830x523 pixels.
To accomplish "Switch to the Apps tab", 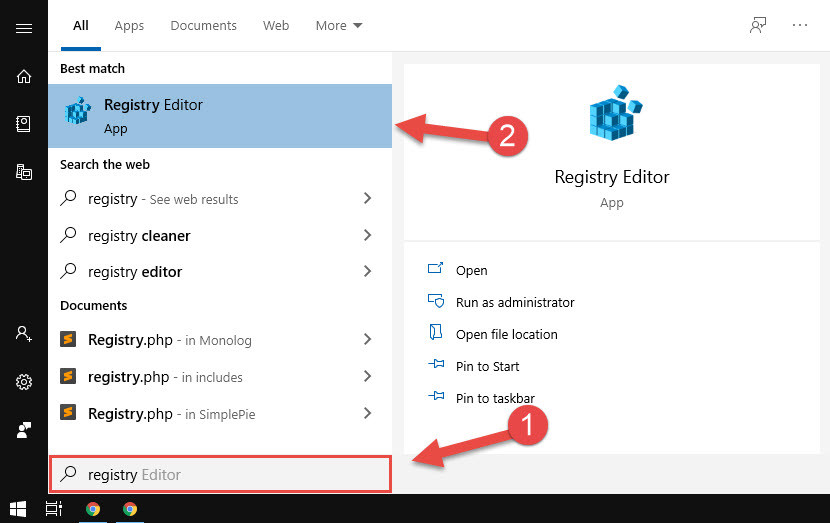I will point(129,25).
